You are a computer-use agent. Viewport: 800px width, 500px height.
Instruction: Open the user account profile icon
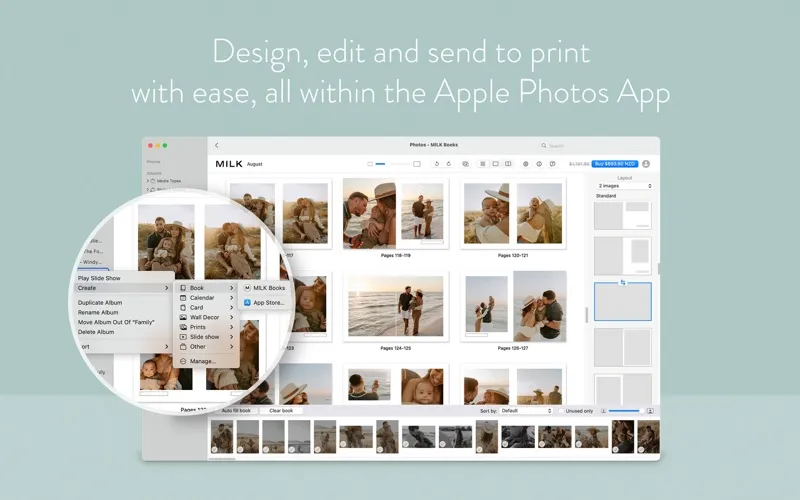coord(646,164)
